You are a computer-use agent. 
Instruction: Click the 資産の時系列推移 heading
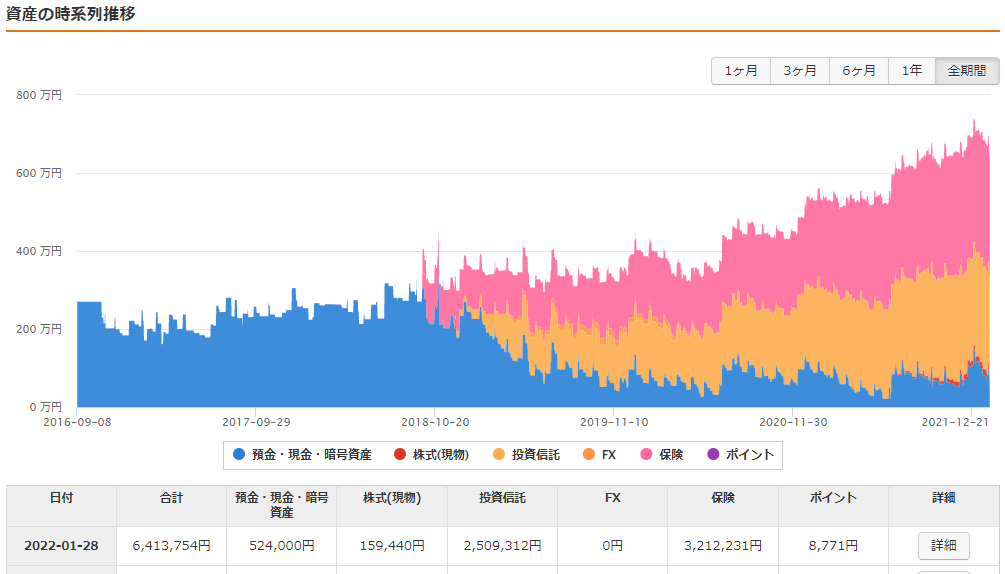click(71, 14)
